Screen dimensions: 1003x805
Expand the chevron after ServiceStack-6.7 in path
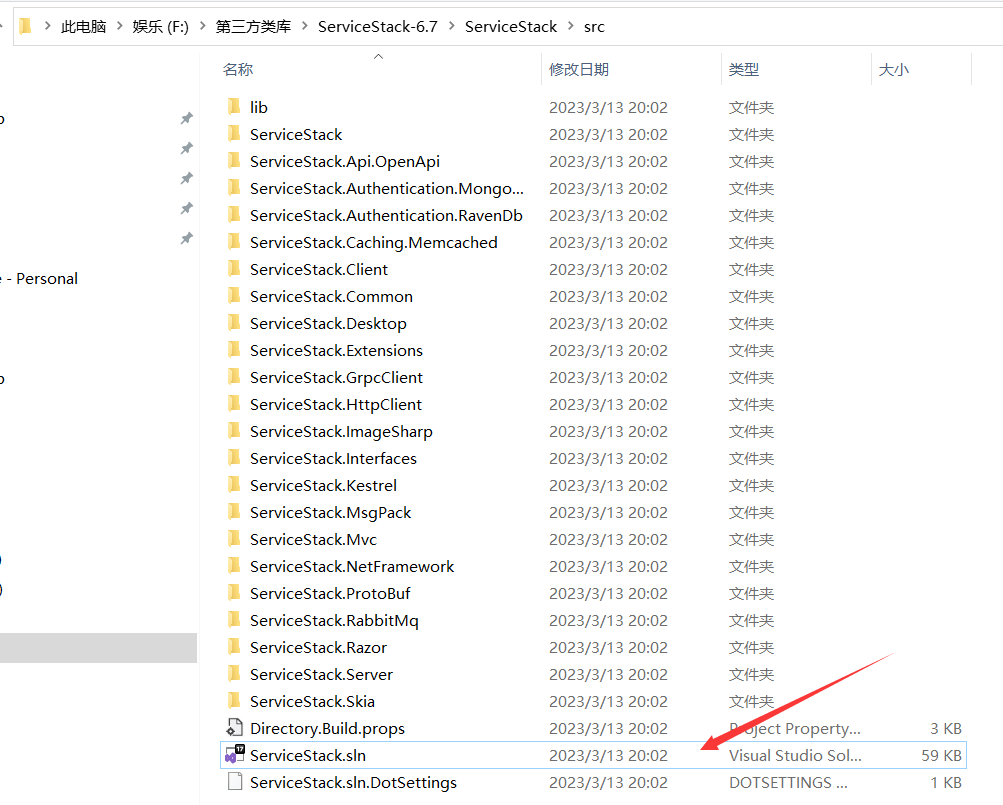[452, 26]
